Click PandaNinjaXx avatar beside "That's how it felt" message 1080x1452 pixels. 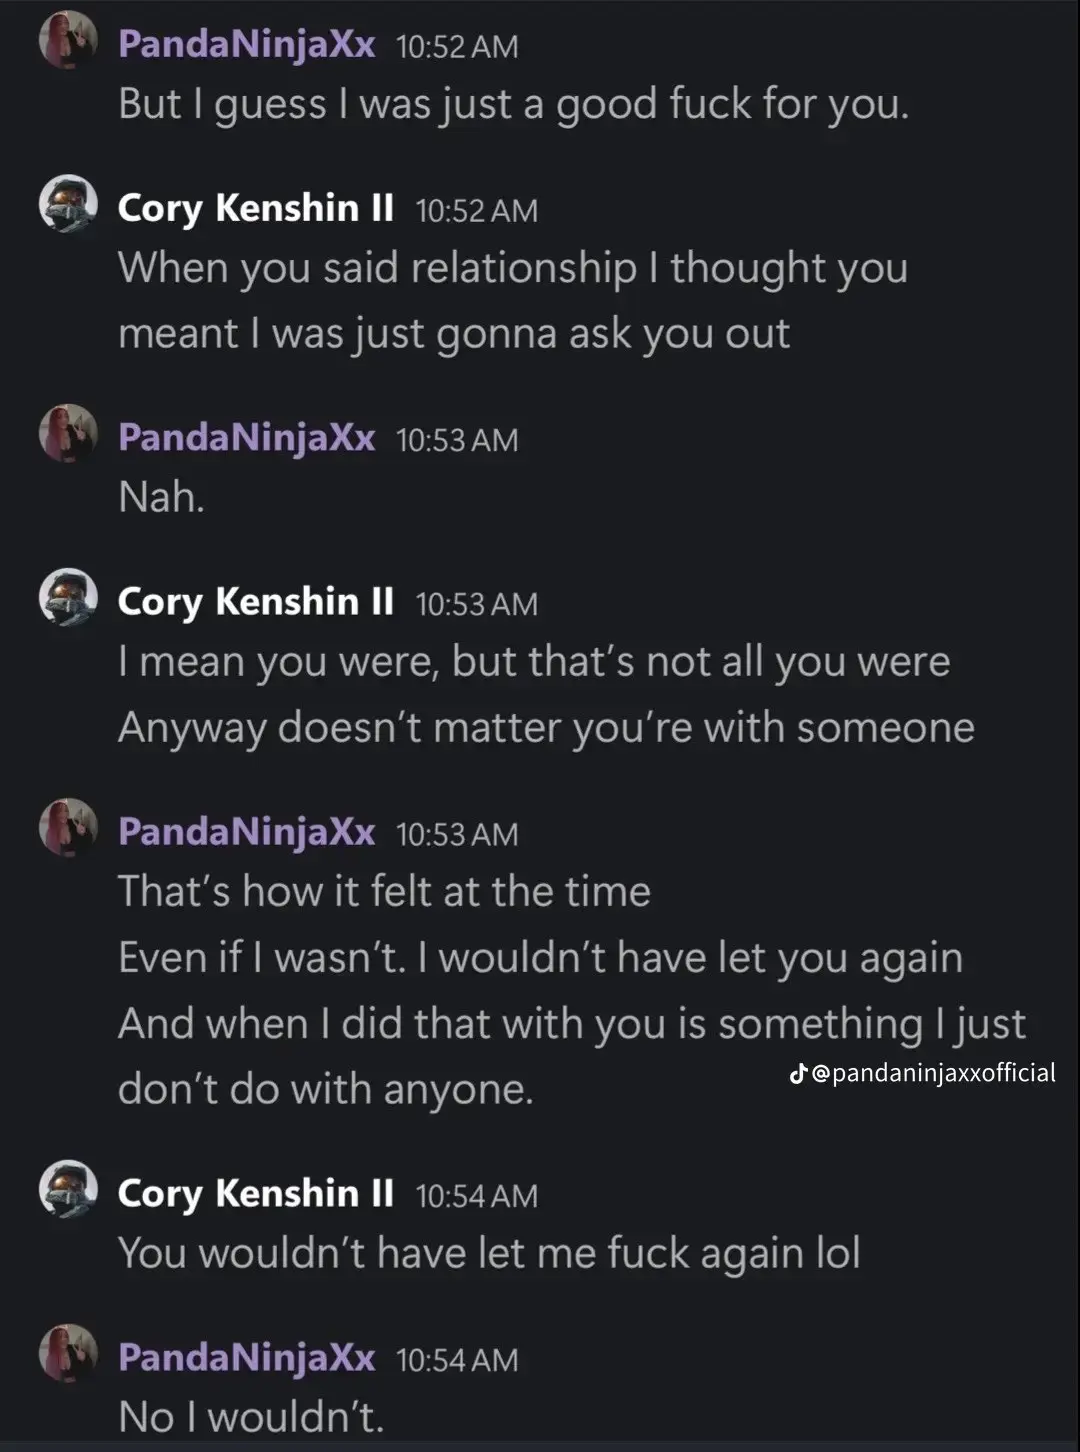(x=68, y=829)
